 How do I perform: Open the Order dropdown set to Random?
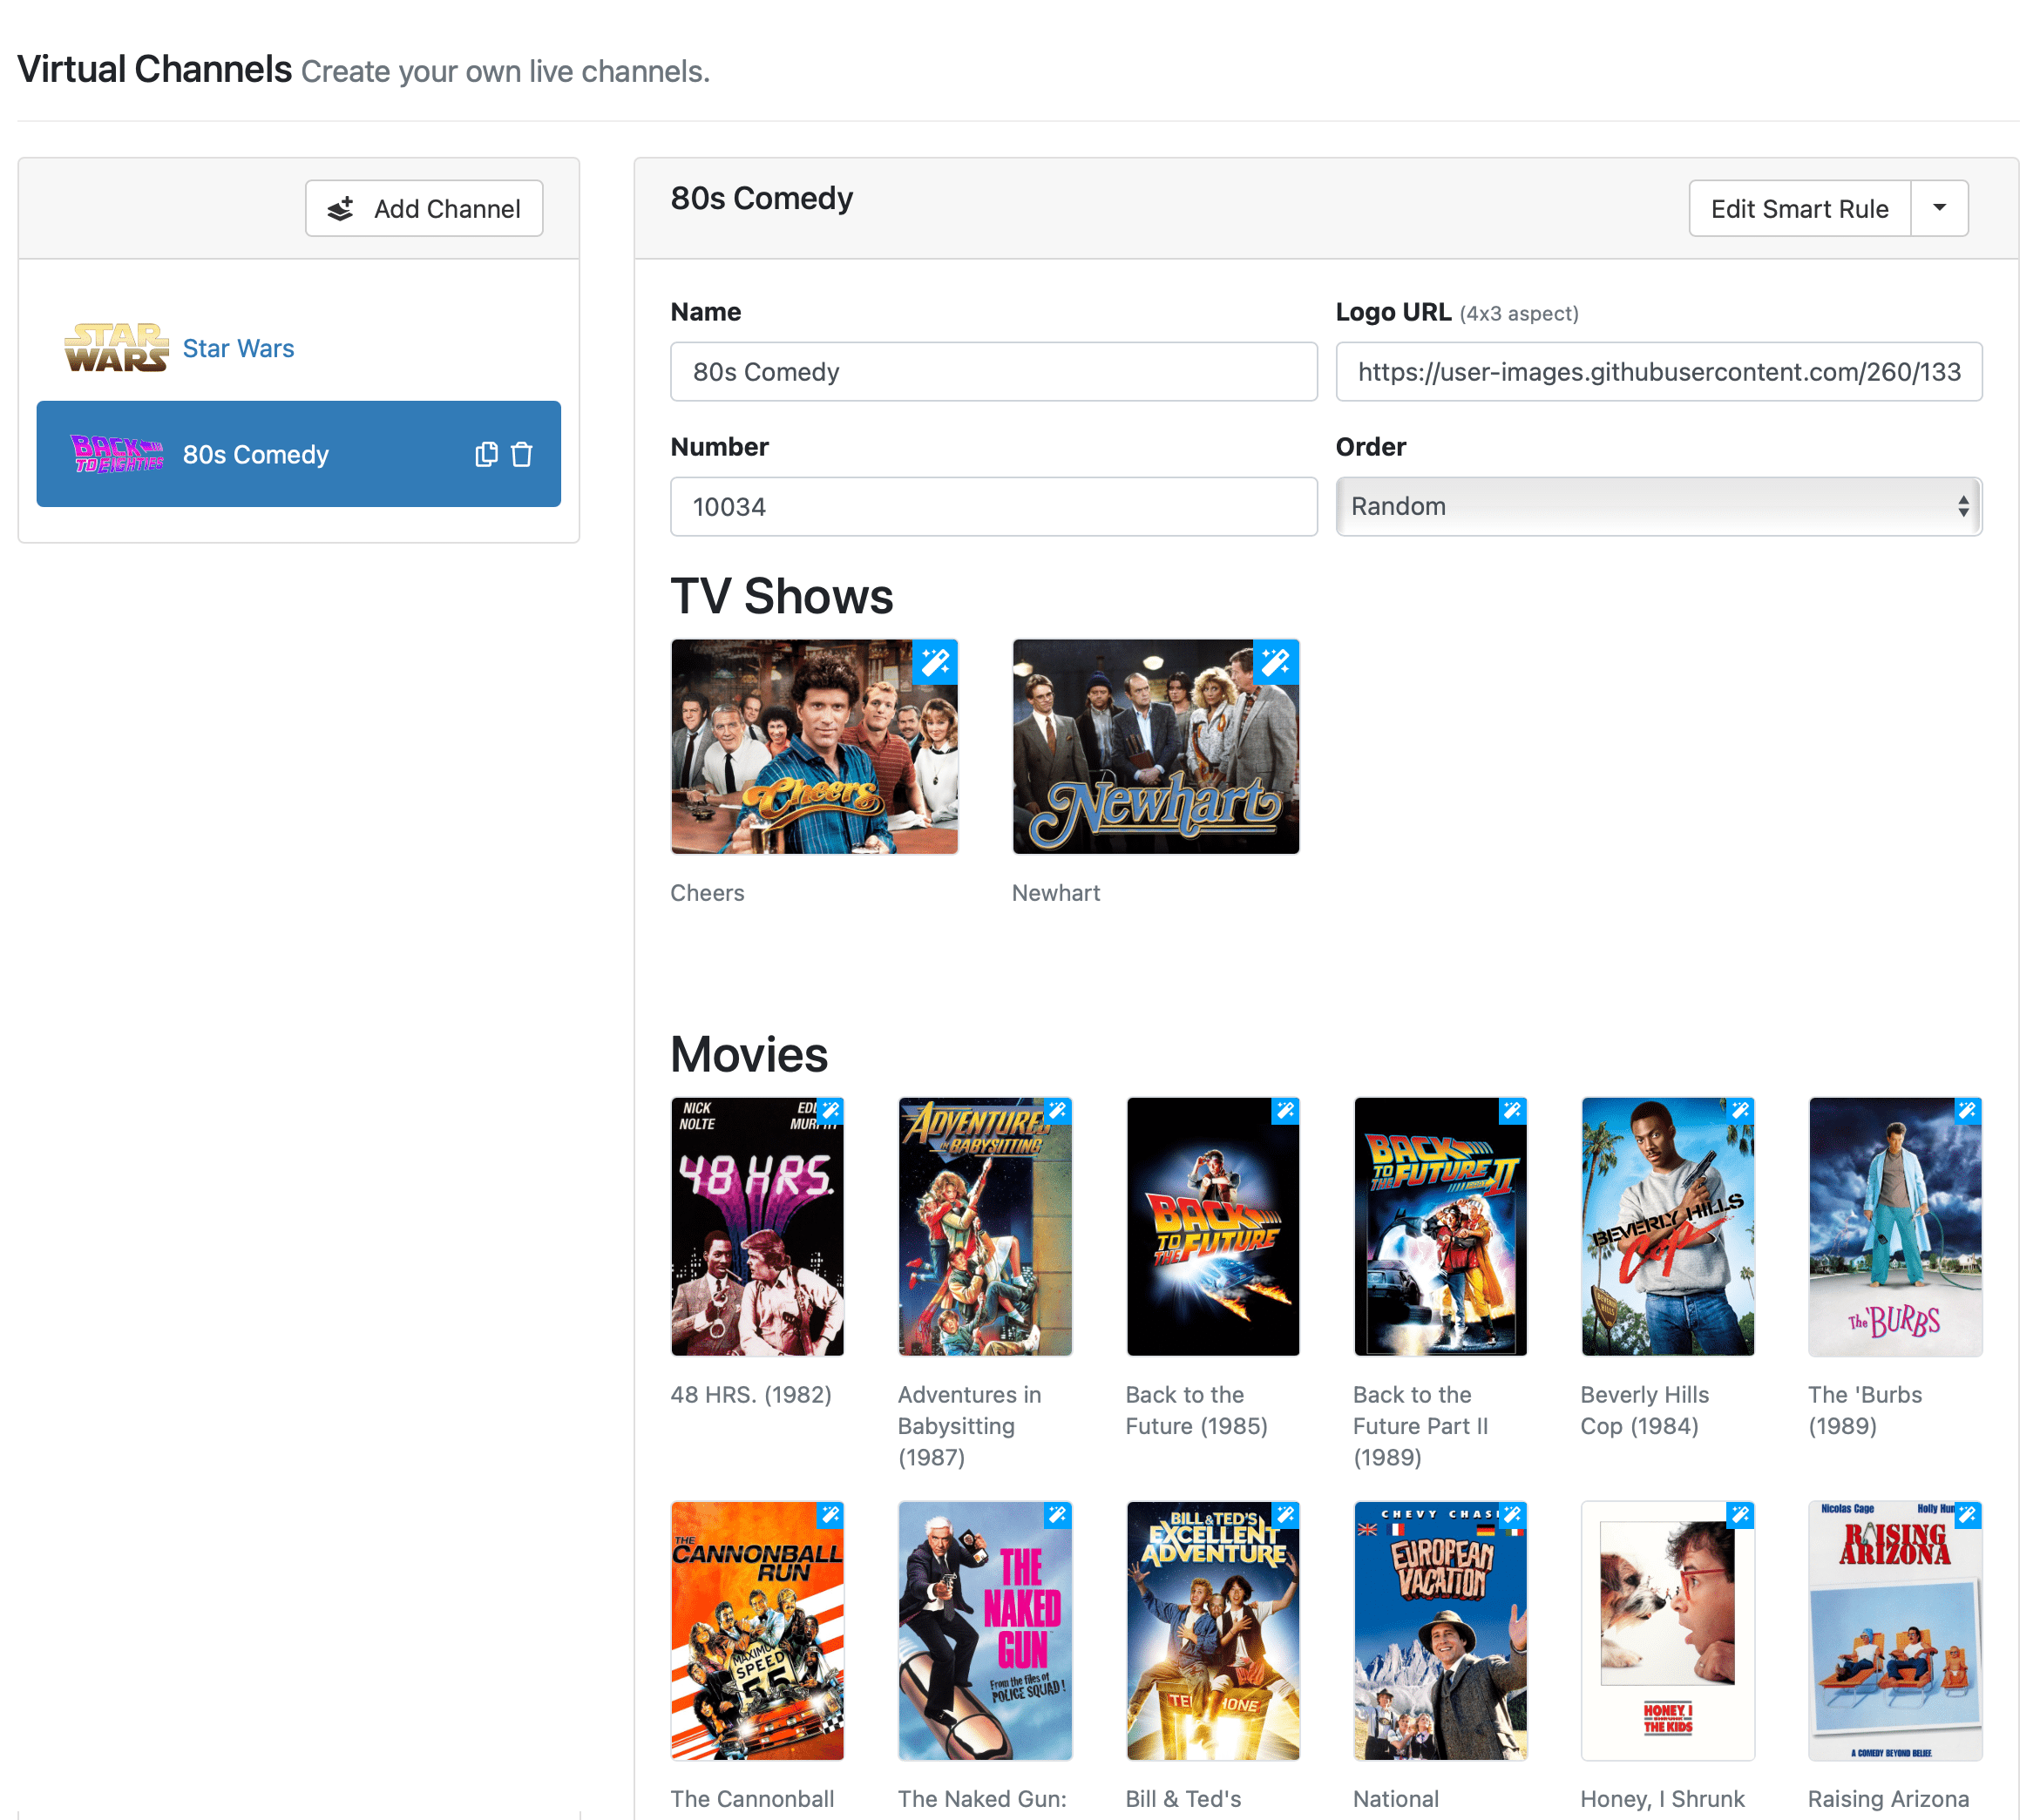1658,506
